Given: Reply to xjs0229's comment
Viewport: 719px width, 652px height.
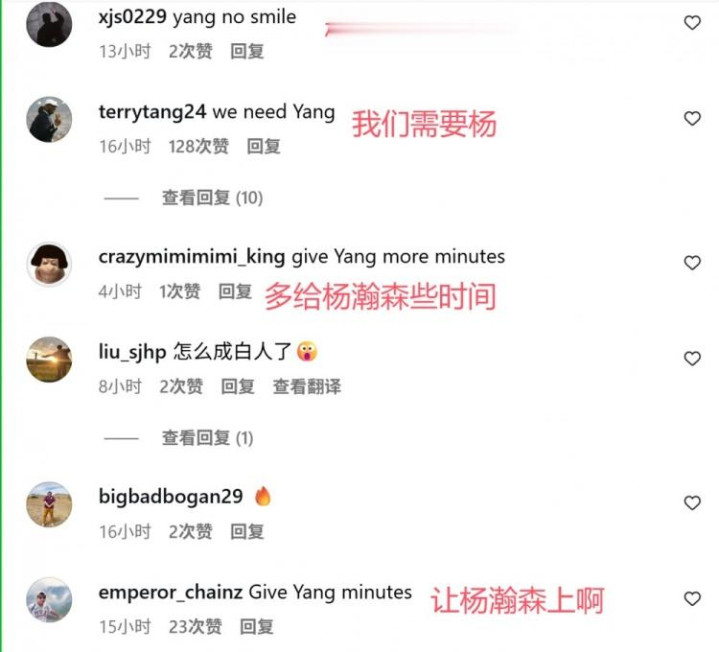Looking at the screenshot, I should [x=247, y=51].
